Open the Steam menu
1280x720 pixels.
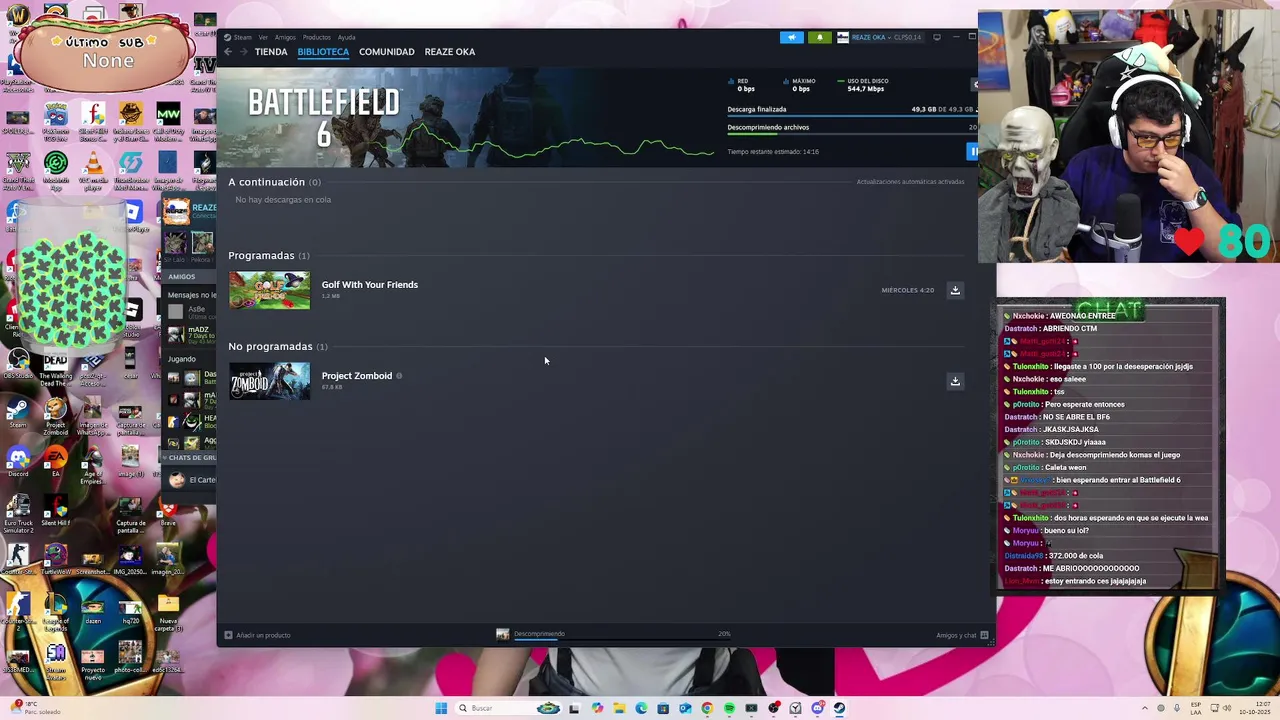point(243,37)
